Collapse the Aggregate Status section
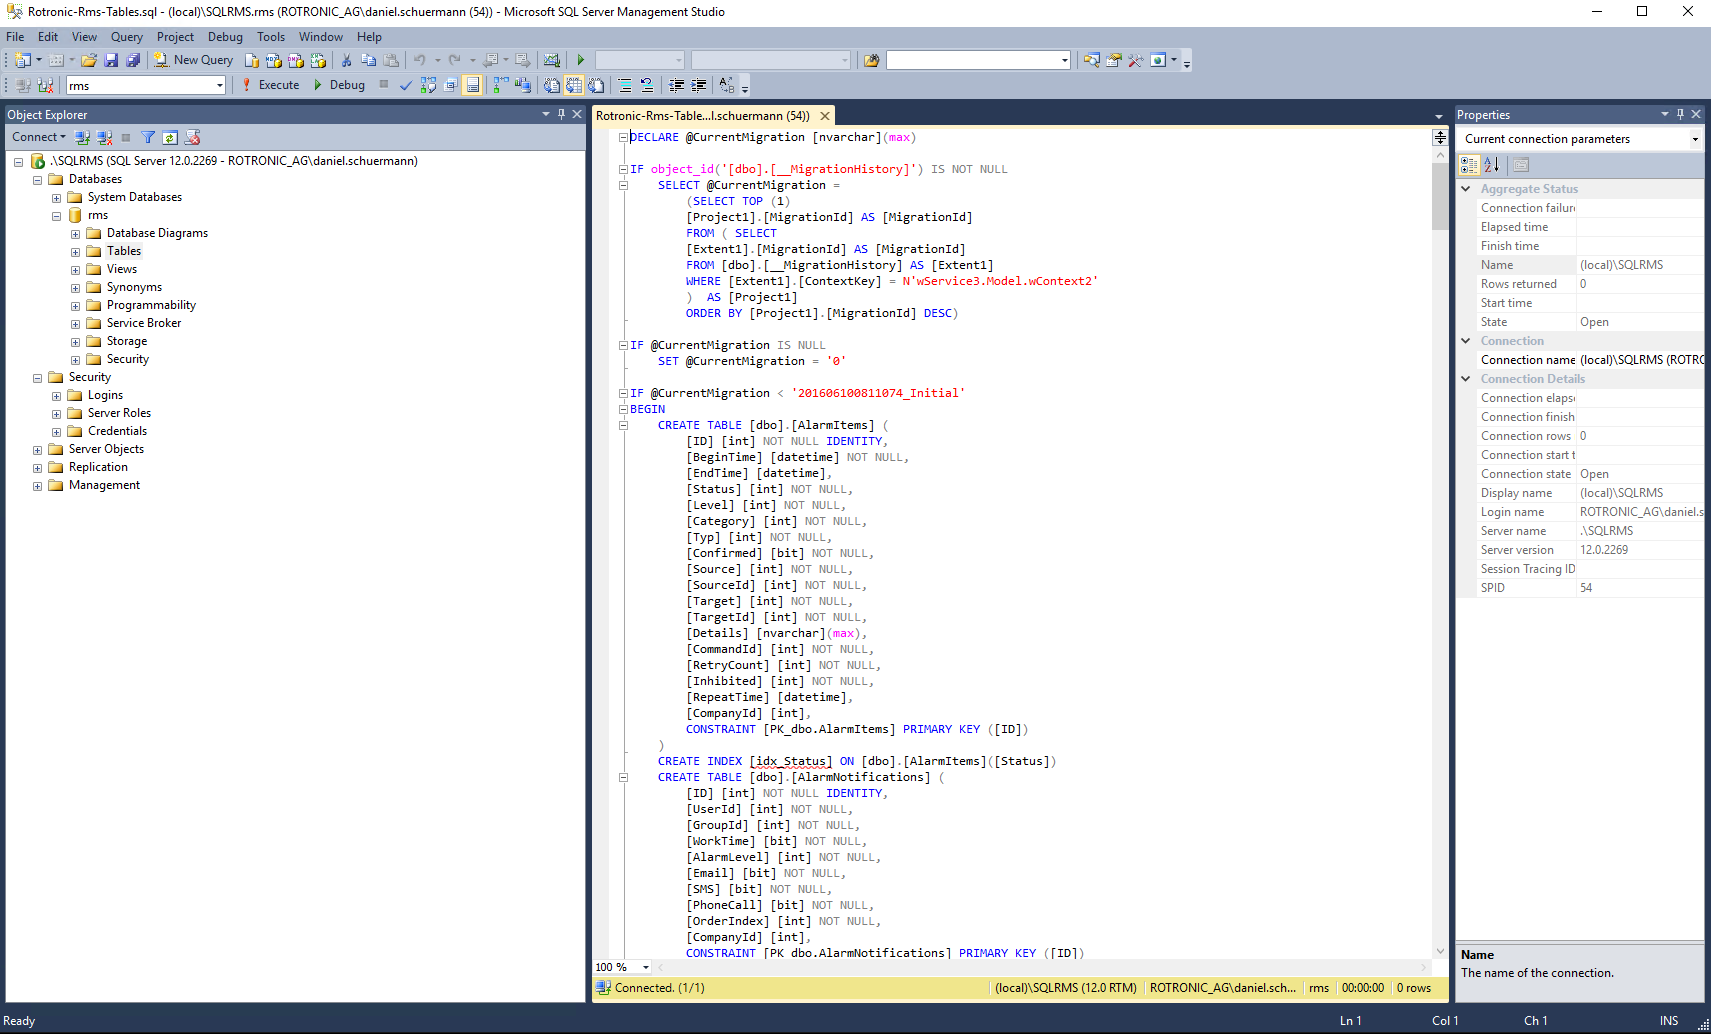 coord(1466,189)
